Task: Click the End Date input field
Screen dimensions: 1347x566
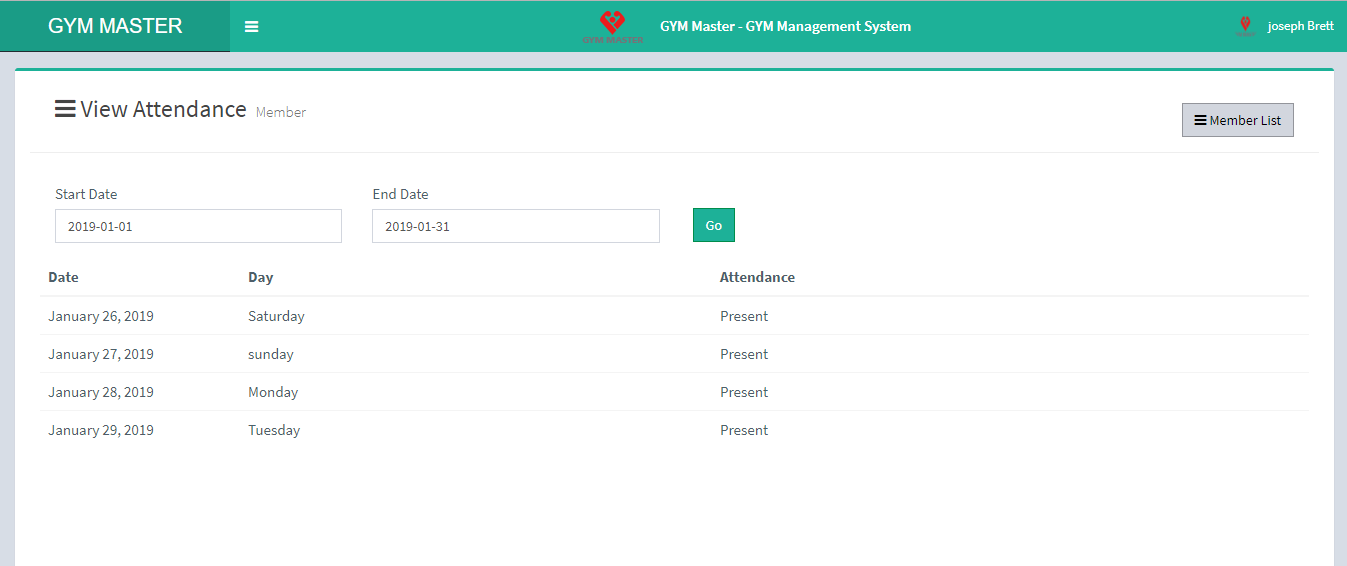Action: 515,226
